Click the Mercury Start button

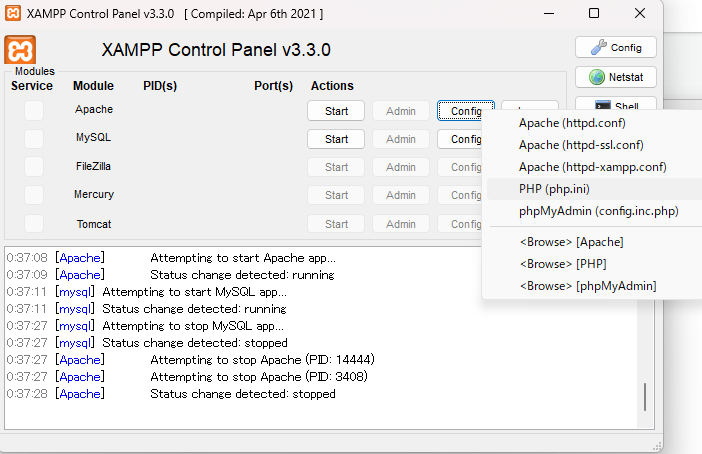coord(336,195)
